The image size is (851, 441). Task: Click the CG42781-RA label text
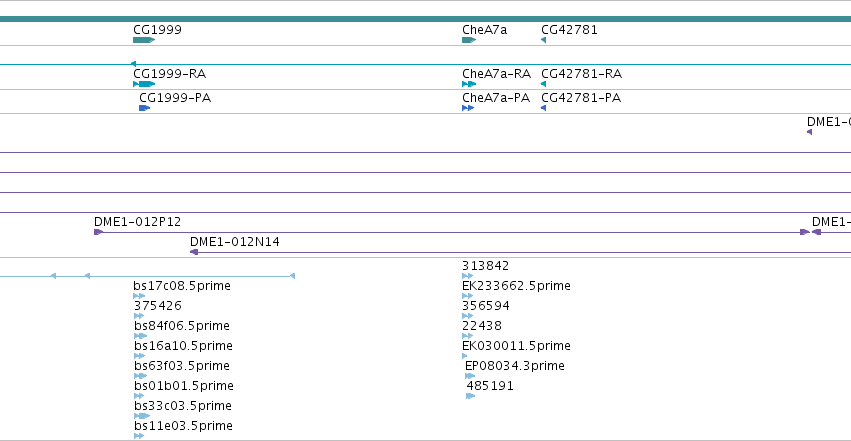[581, 74]
